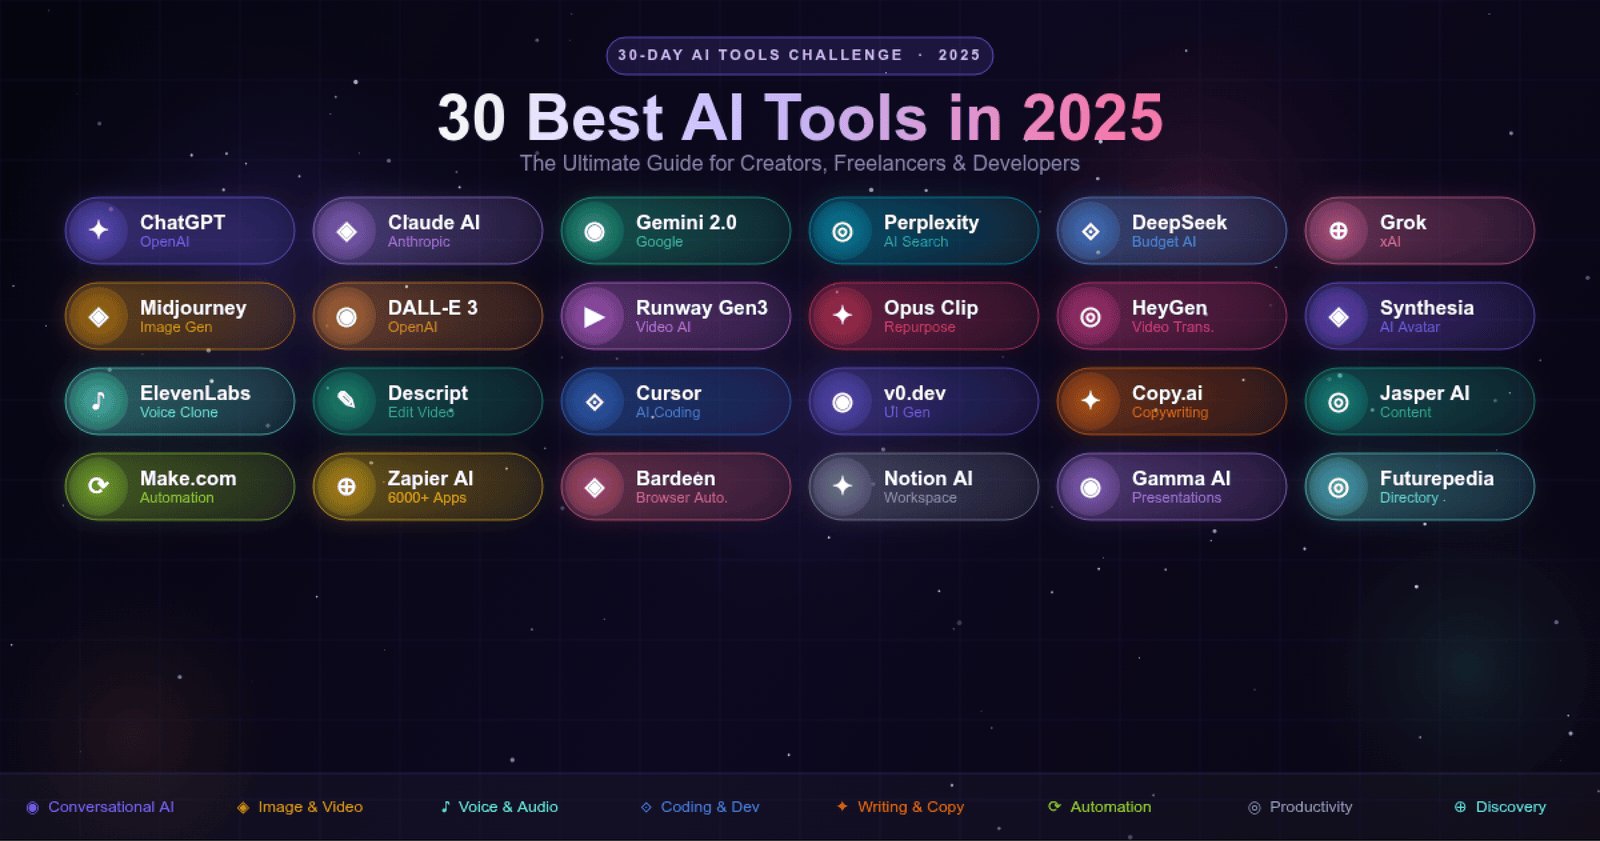Select the Discovery category

(1500, 807)
